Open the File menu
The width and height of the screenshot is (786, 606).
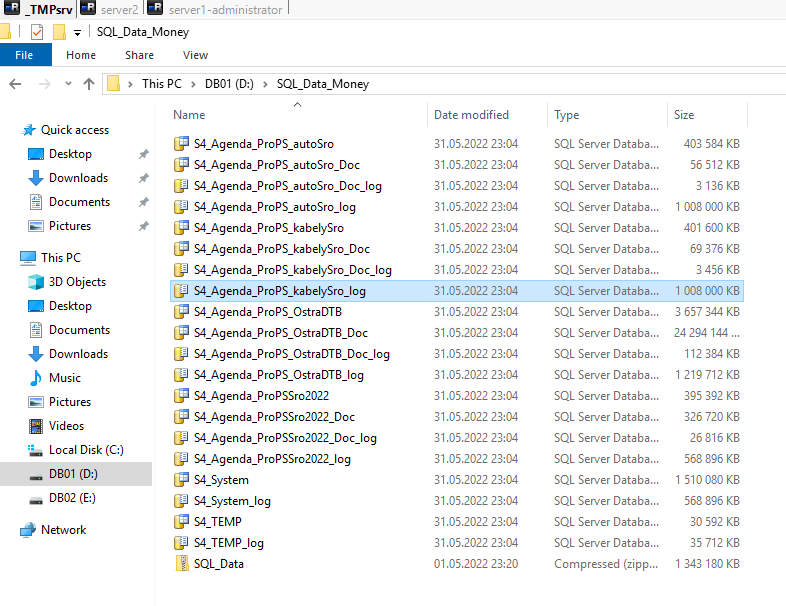click(25, 55)
